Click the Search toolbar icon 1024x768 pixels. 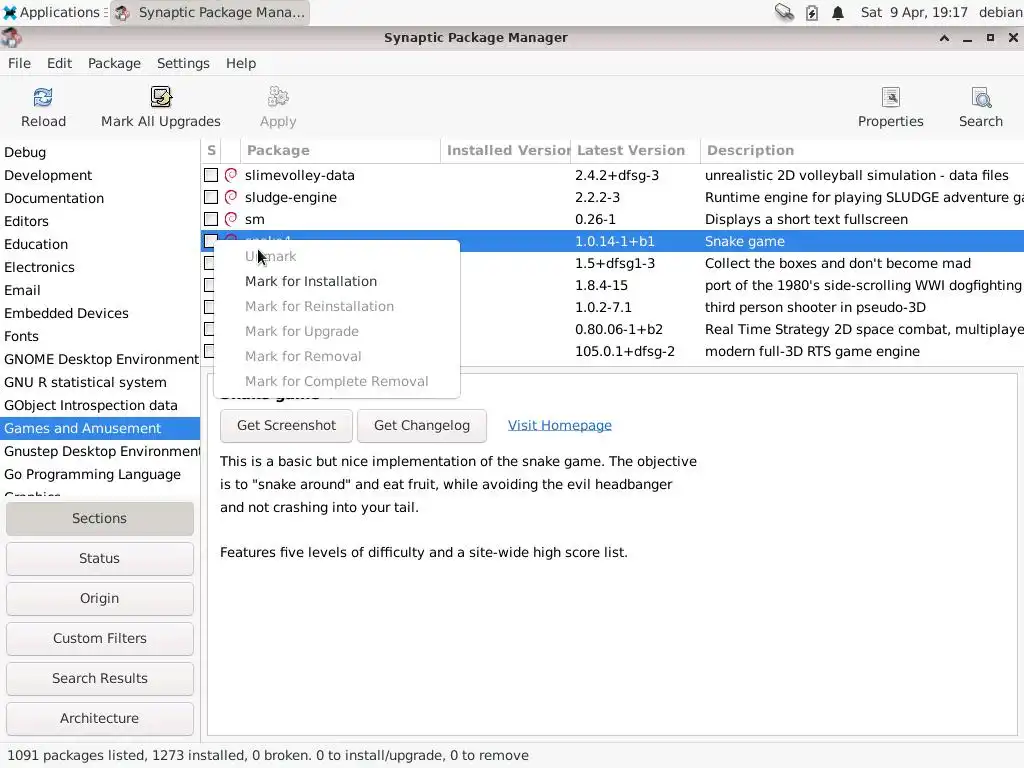981,97
